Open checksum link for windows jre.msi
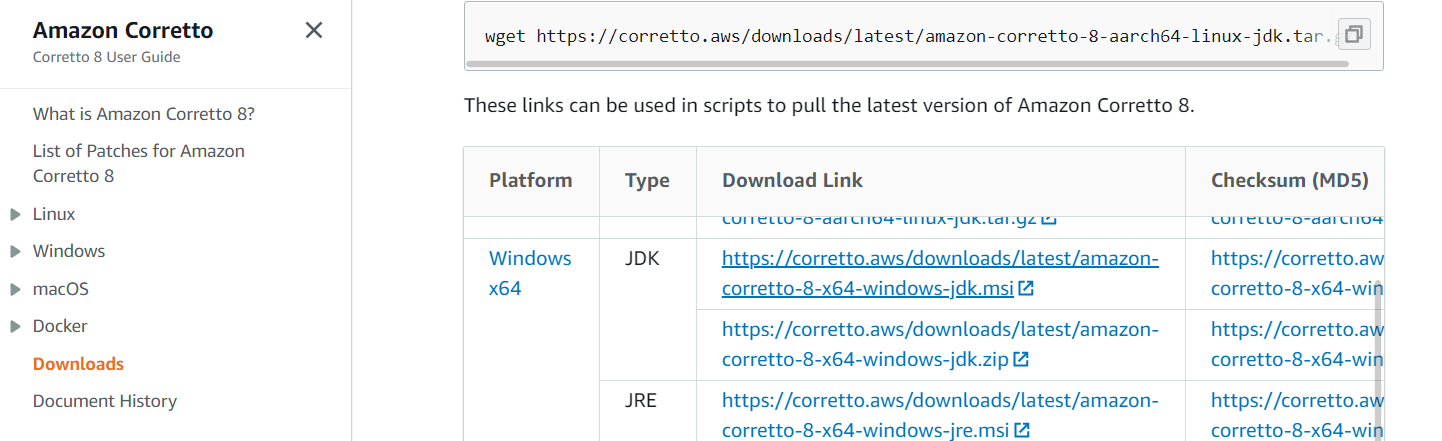 click(1297, 415)
